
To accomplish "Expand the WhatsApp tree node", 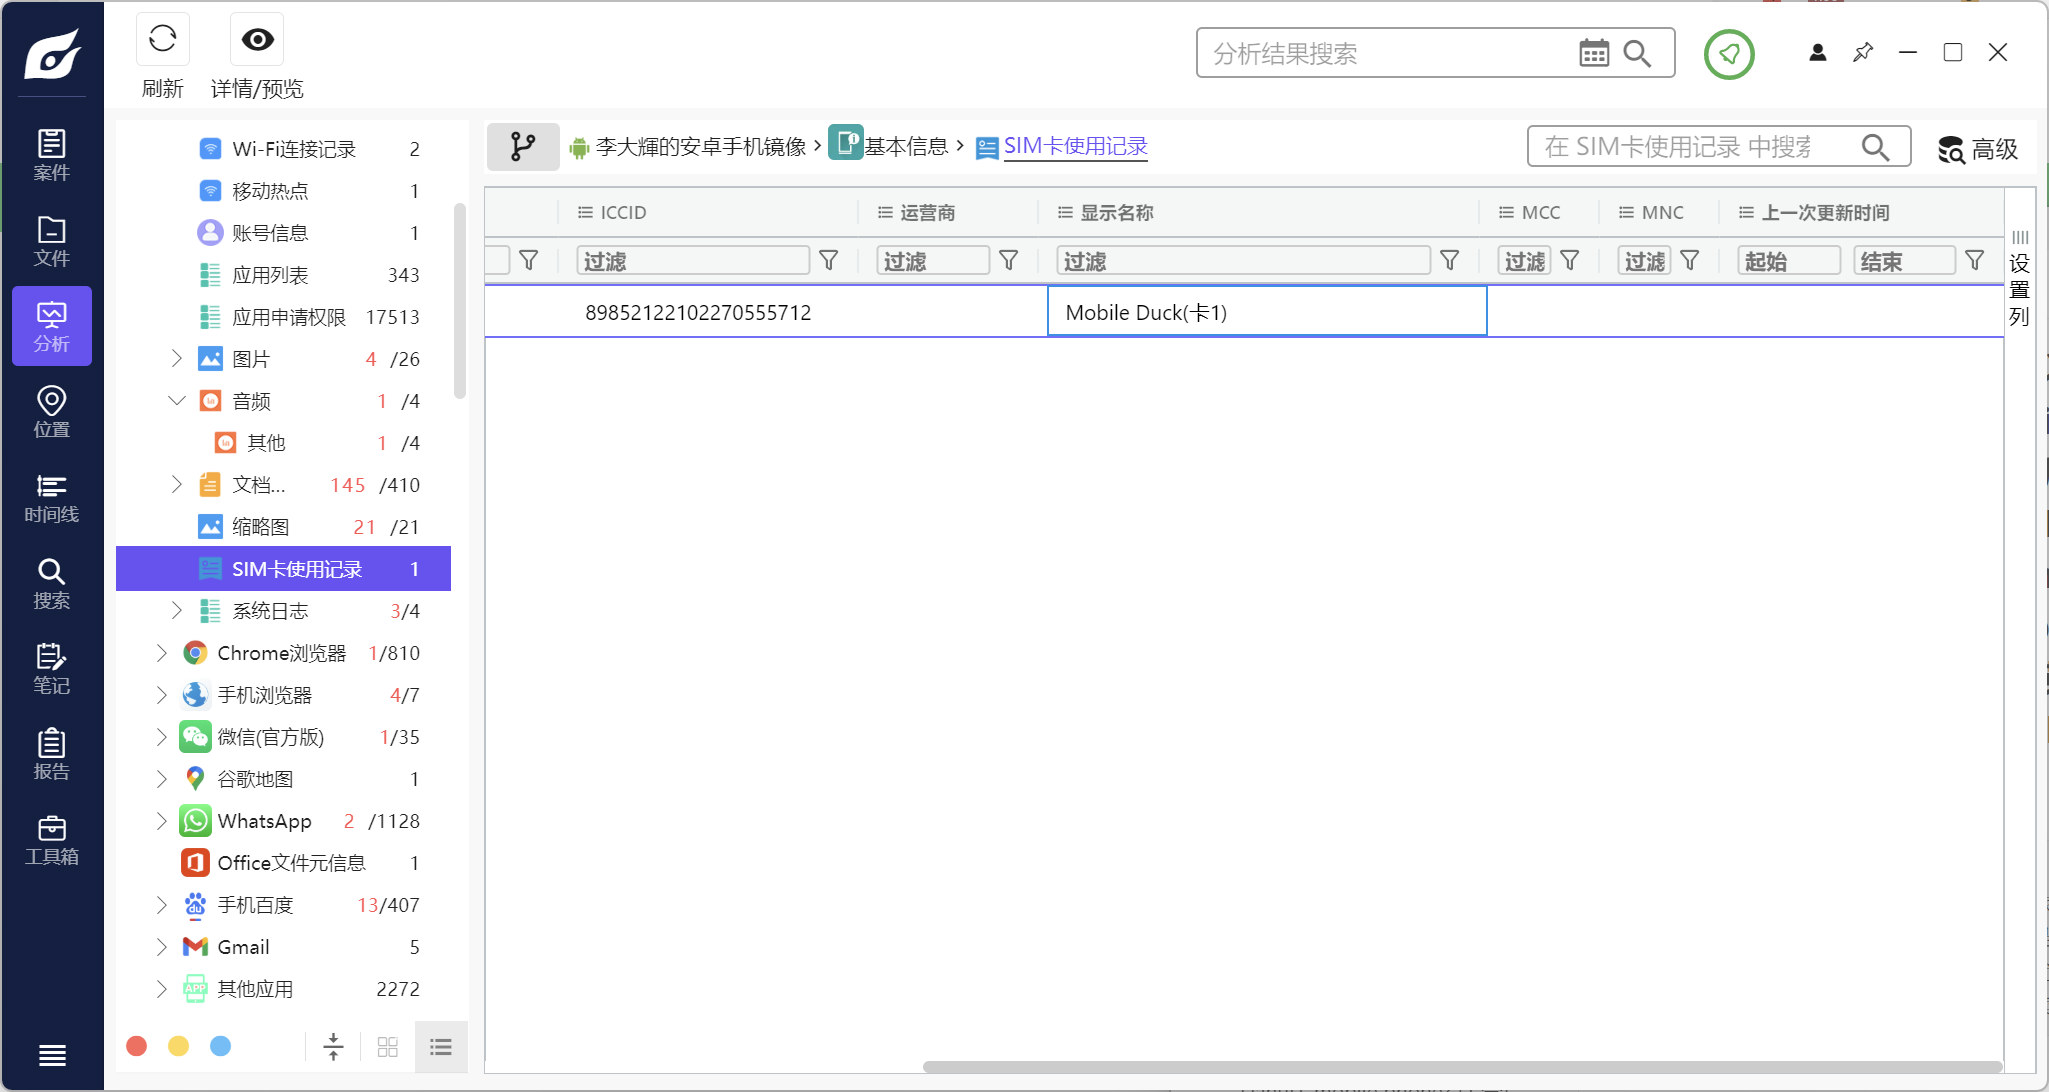I will (162, 821).
